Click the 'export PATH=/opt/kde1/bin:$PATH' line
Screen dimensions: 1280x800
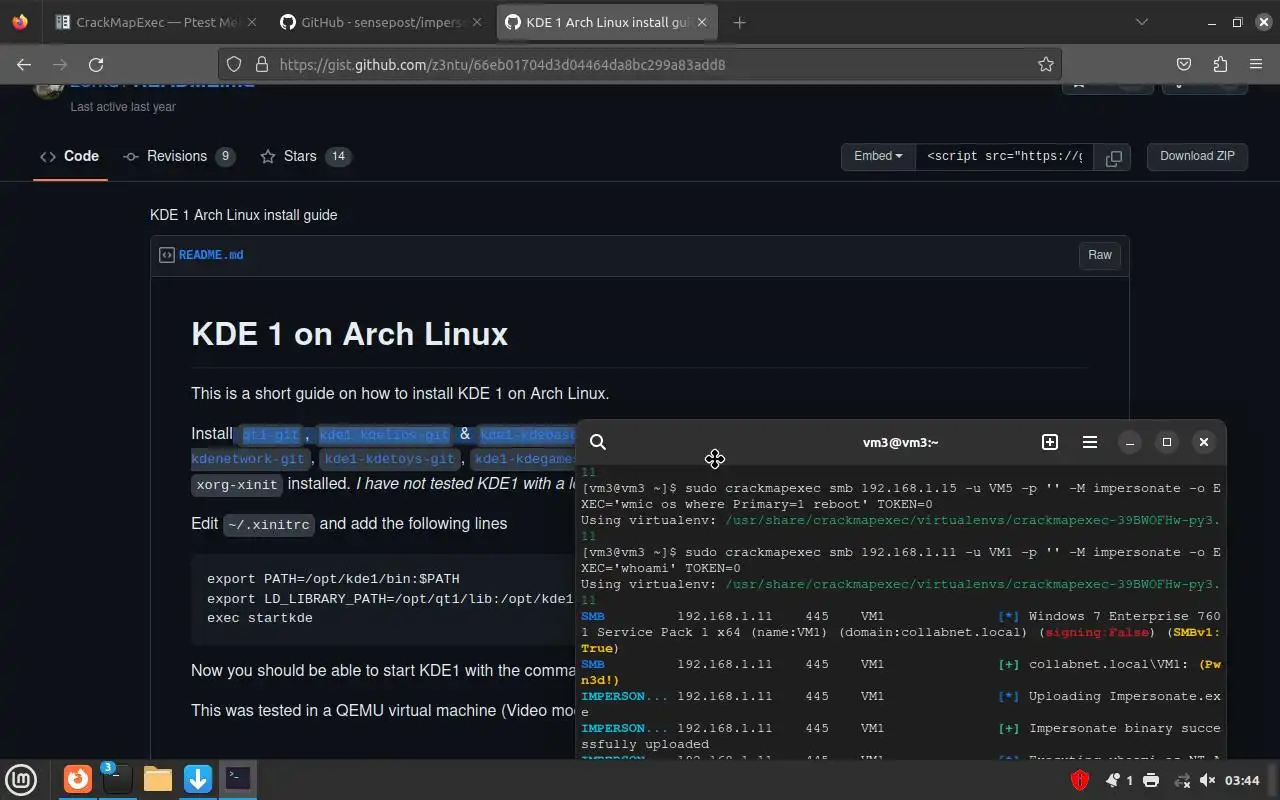click(x=333, y=579)
